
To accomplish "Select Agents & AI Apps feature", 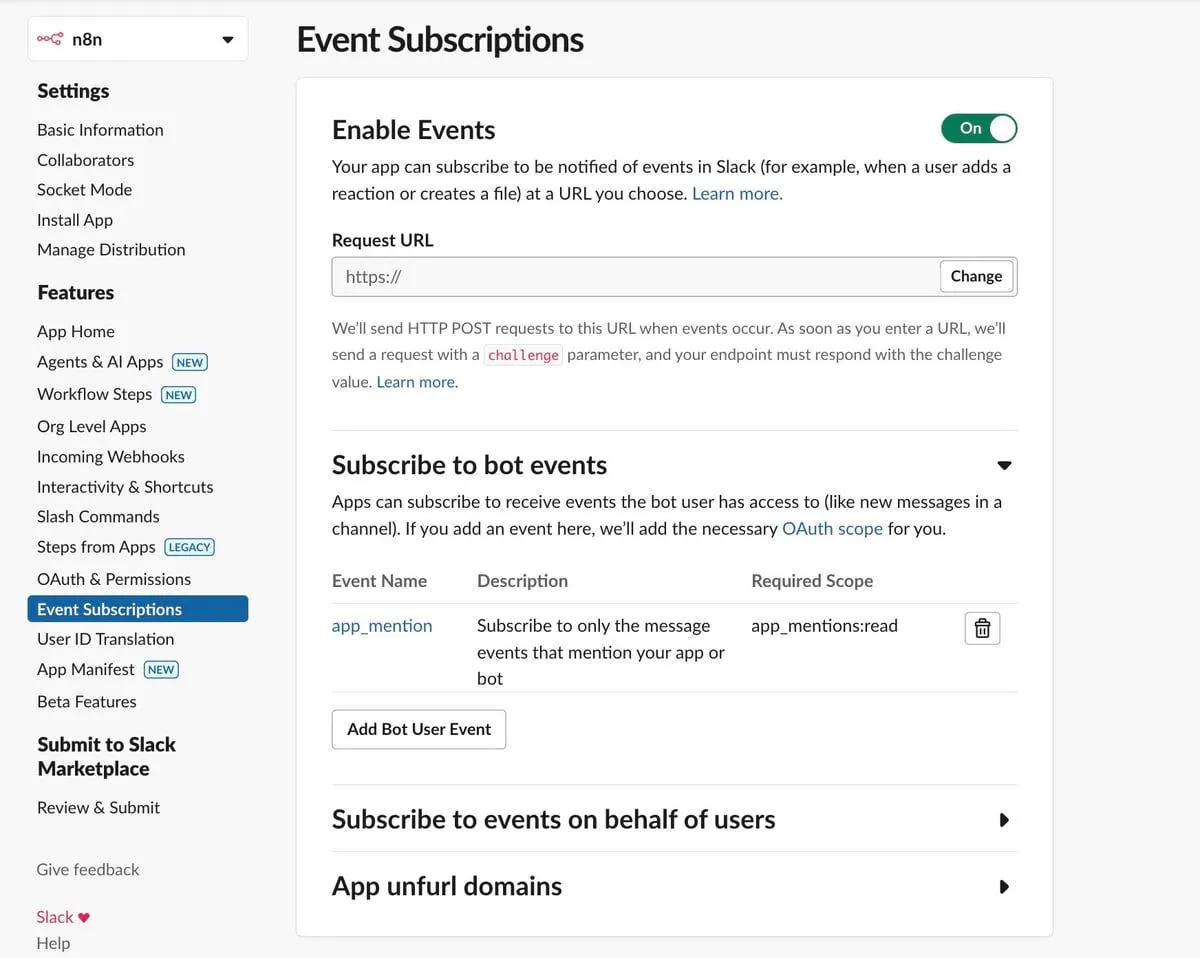I will tap(100, 362).
